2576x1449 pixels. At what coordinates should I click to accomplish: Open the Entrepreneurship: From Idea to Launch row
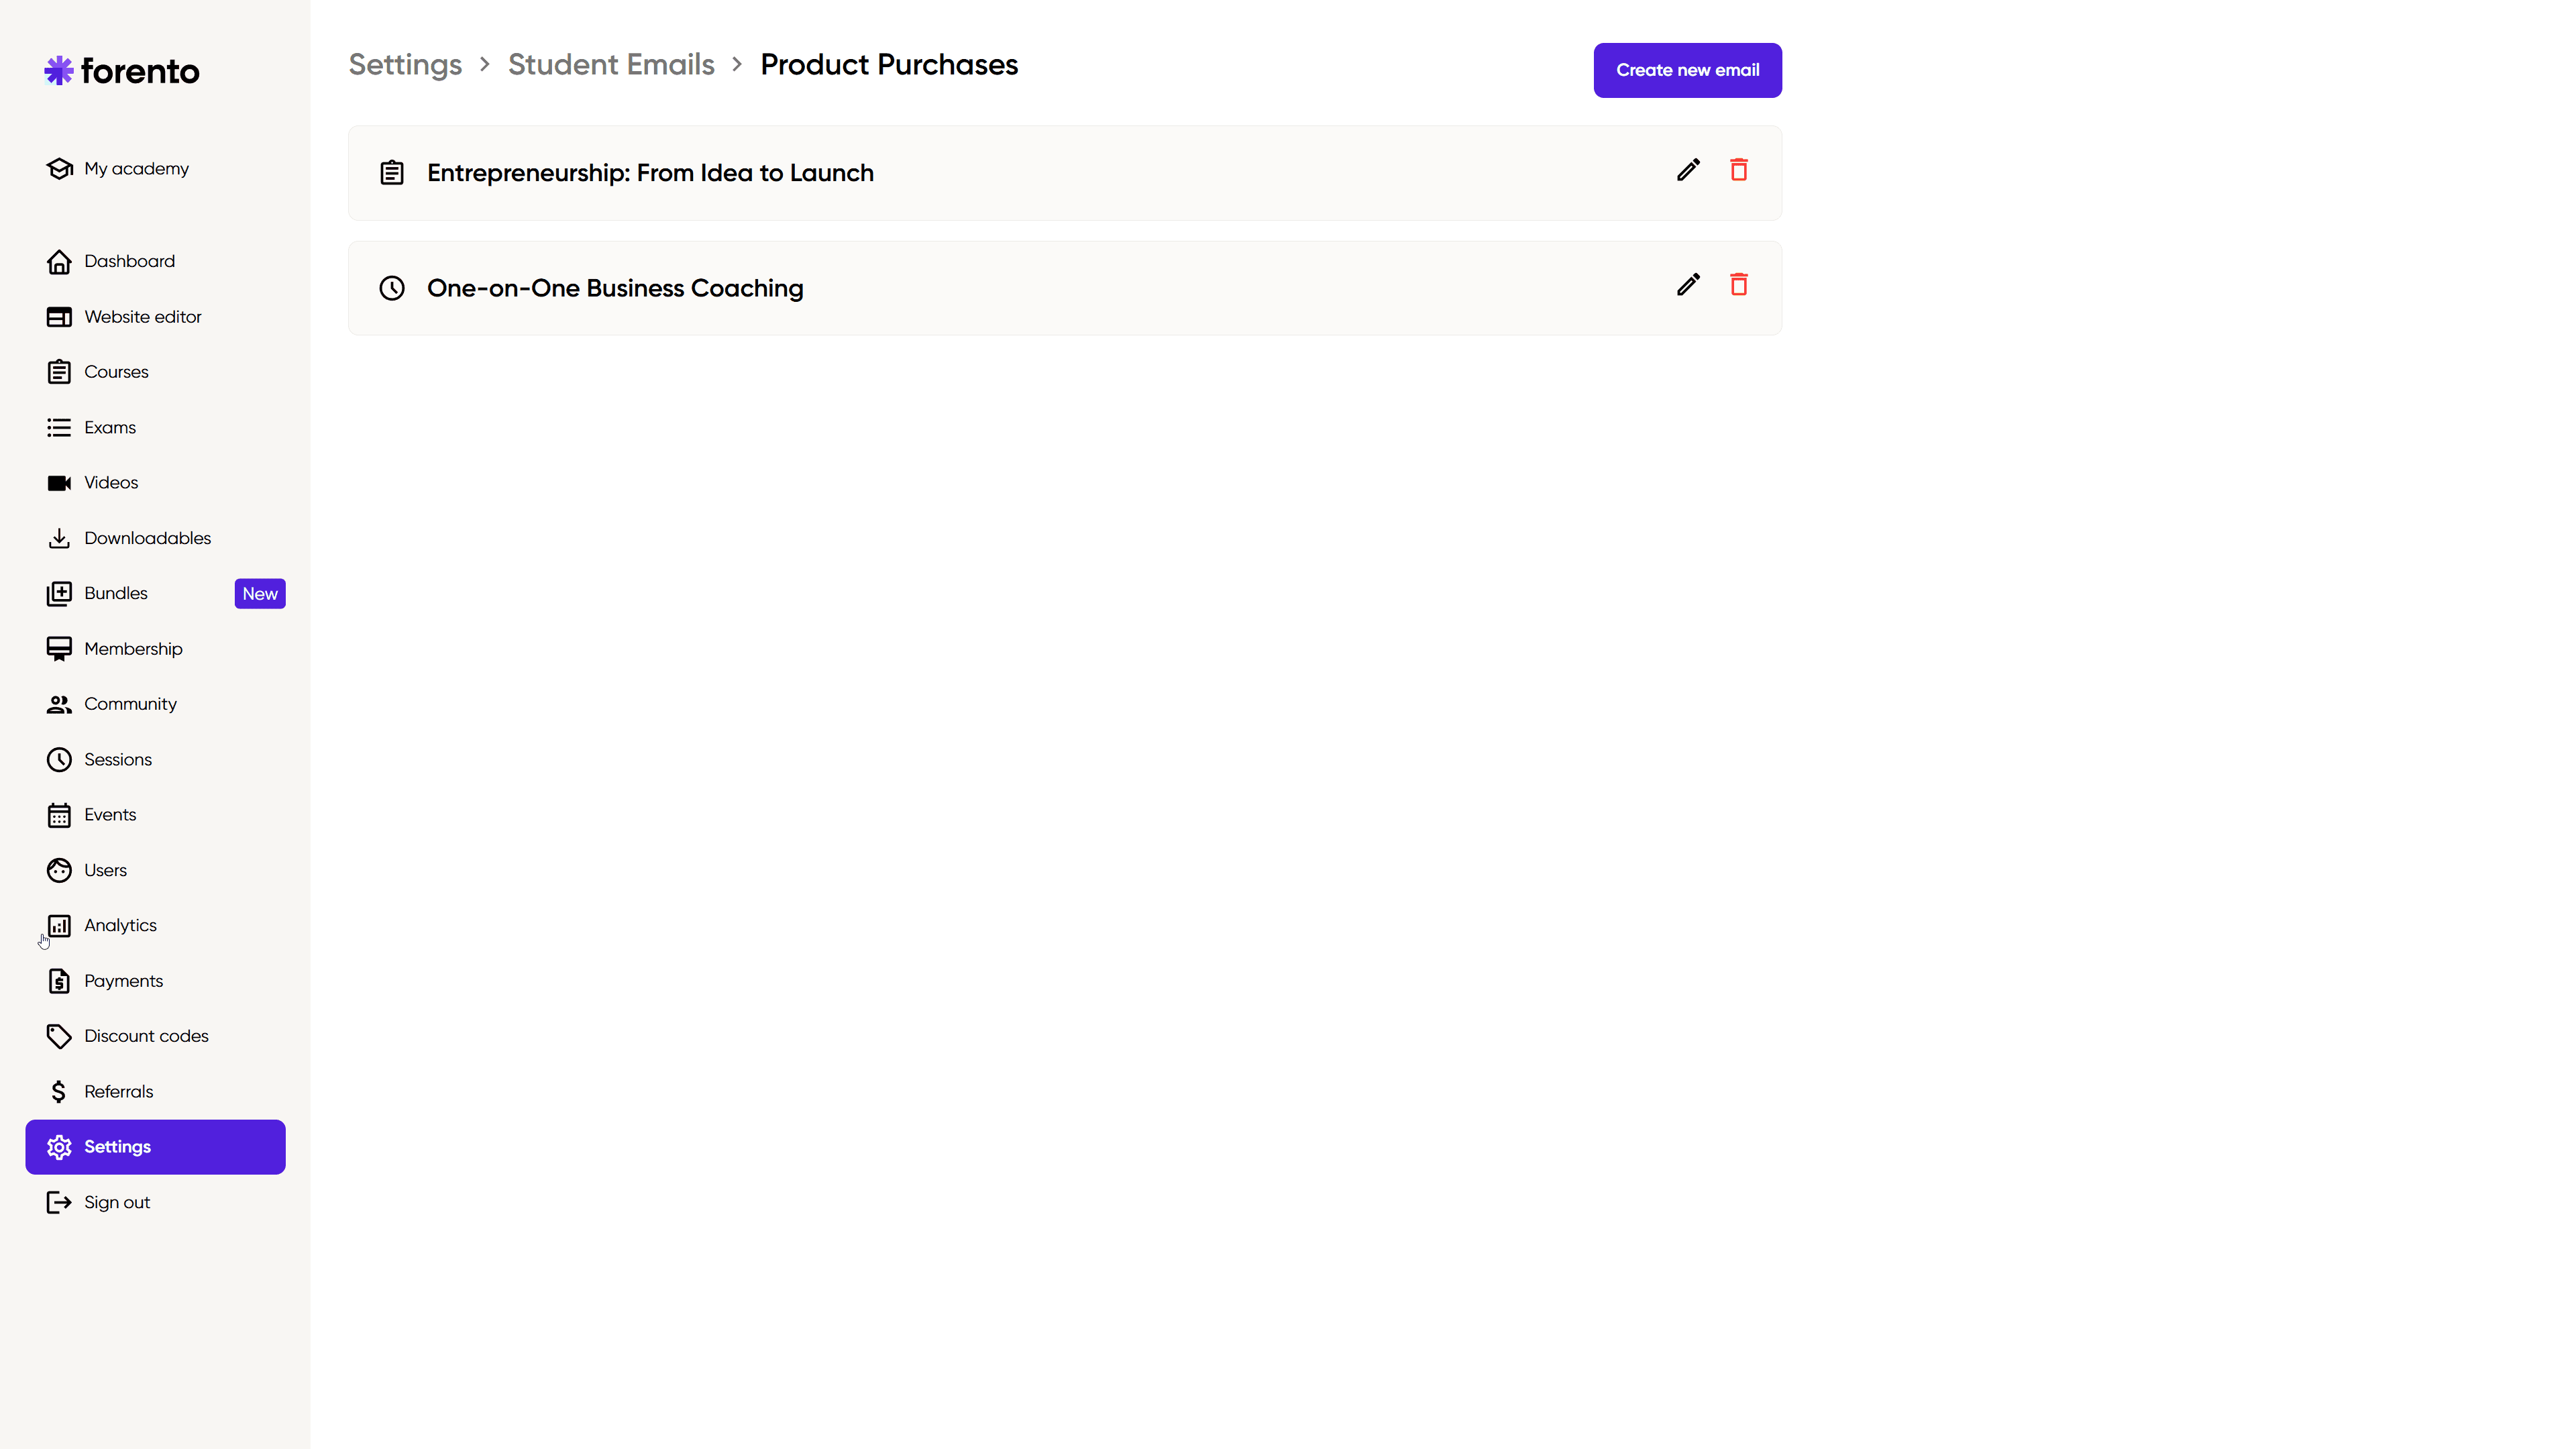(1064, 173)
